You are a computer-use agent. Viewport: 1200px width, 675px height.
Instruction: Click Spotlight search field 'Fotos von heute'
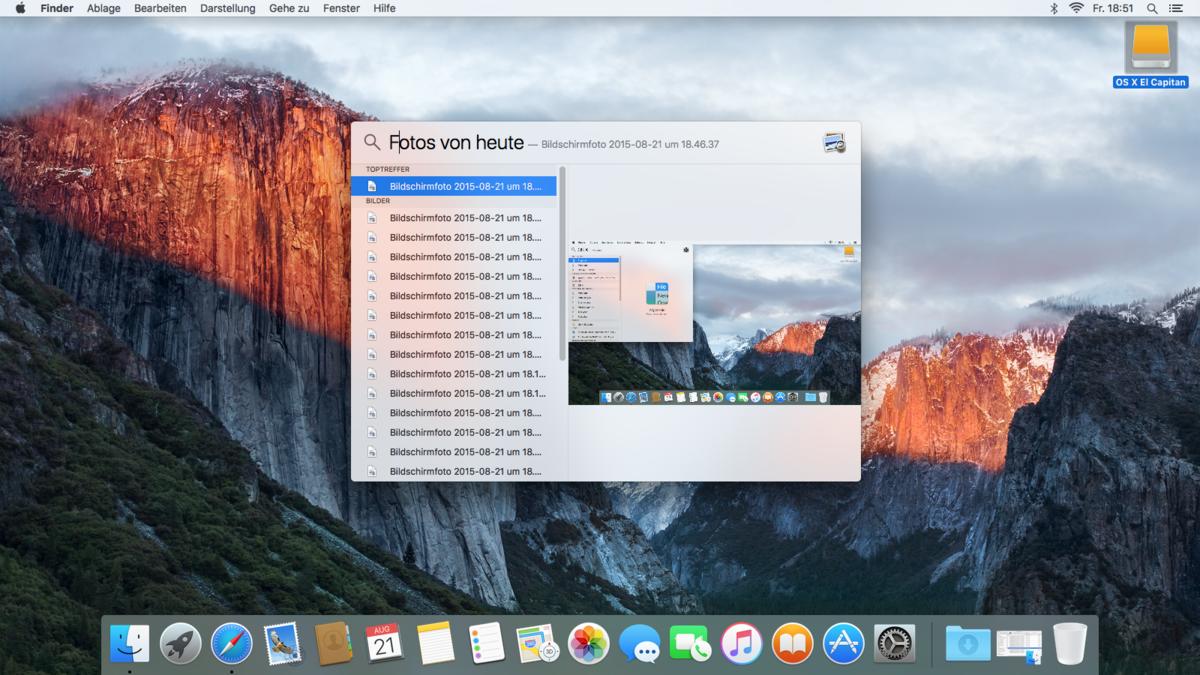[x=456, y=143]
